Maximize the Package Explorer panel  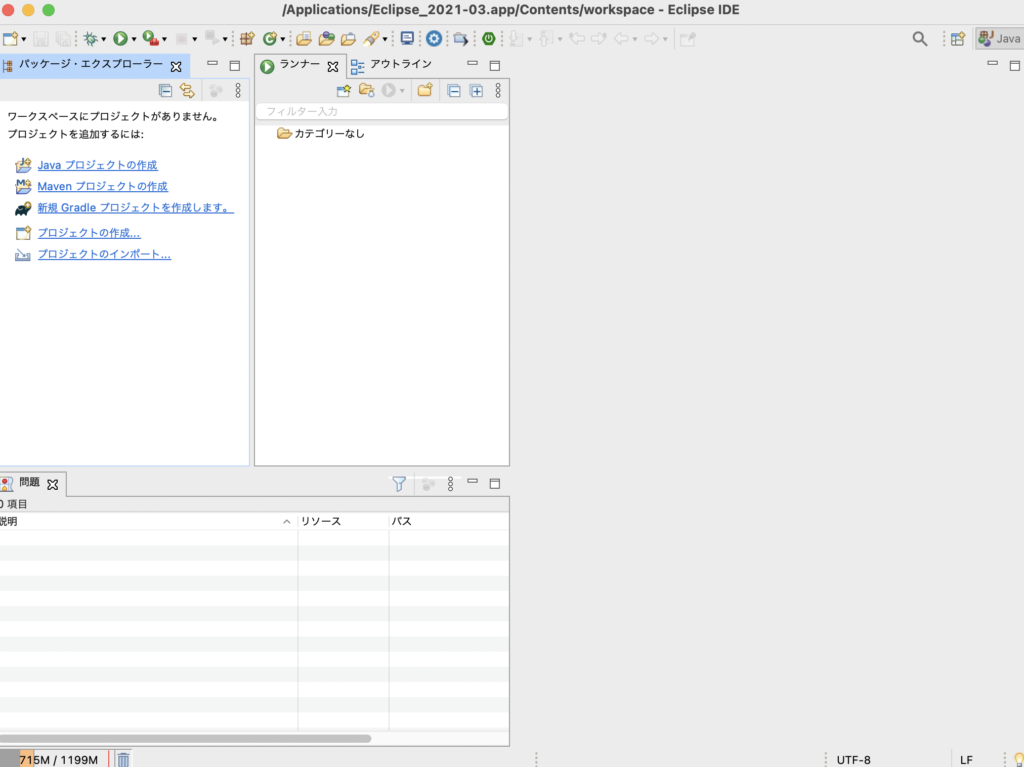tap(234, 65)
